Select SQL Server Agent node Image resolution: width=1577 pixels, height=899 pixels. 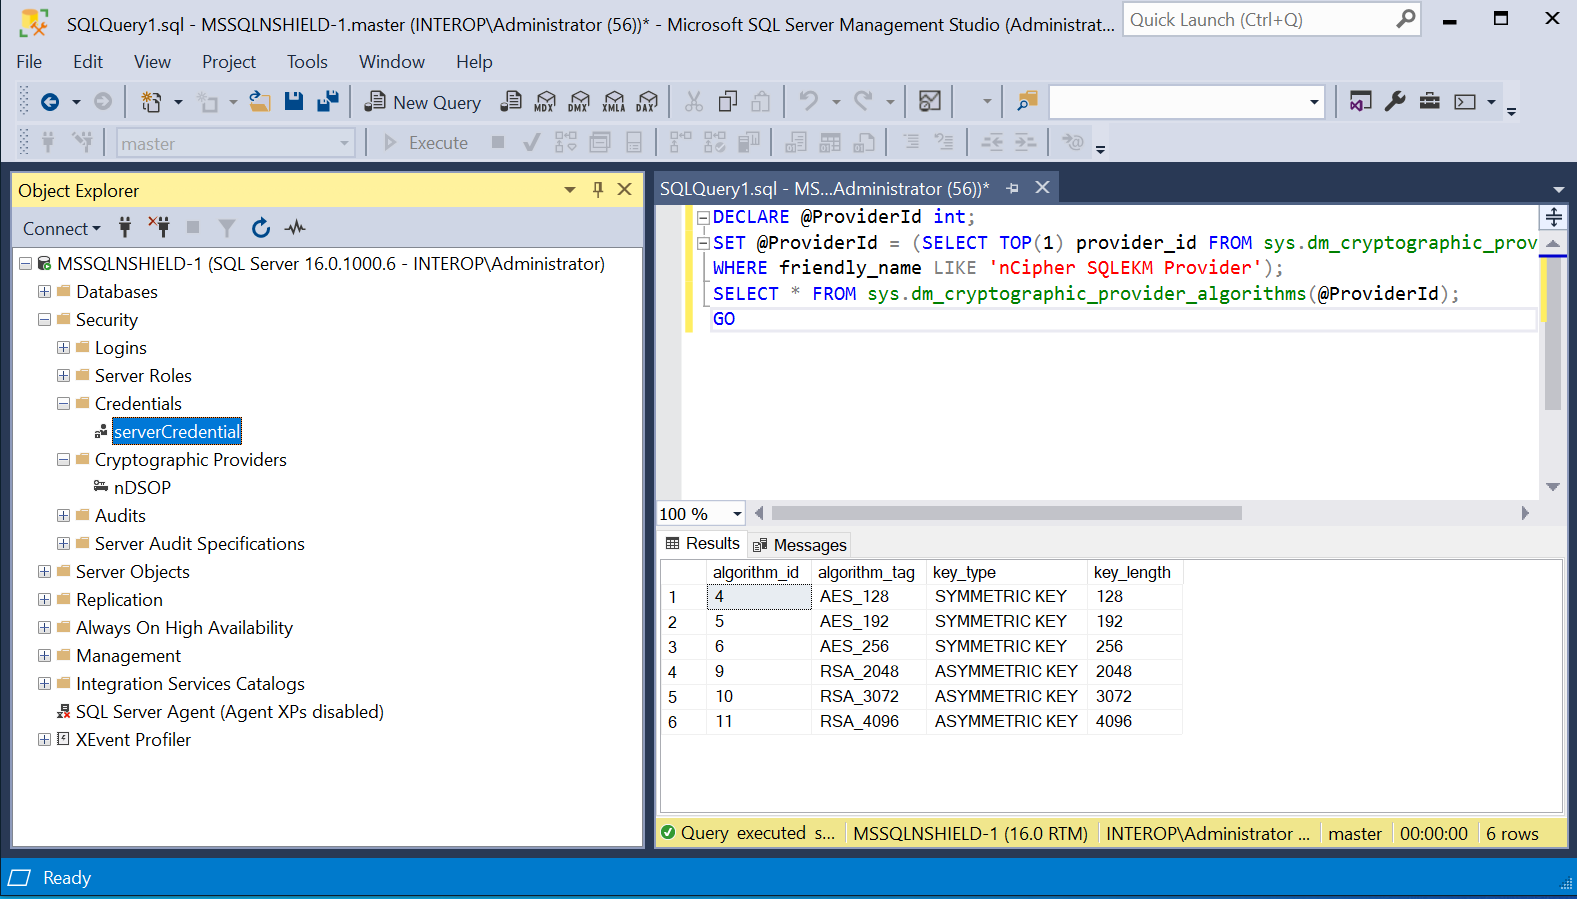[229, 712]
